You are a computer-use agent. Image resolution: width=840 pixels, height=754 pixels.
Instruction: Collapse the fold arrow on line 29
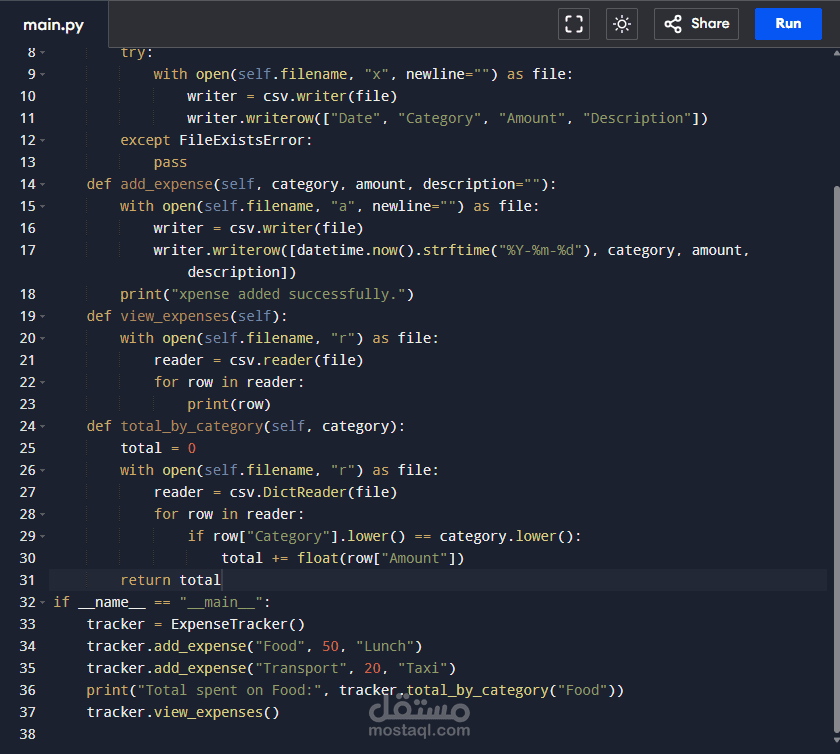42,536
